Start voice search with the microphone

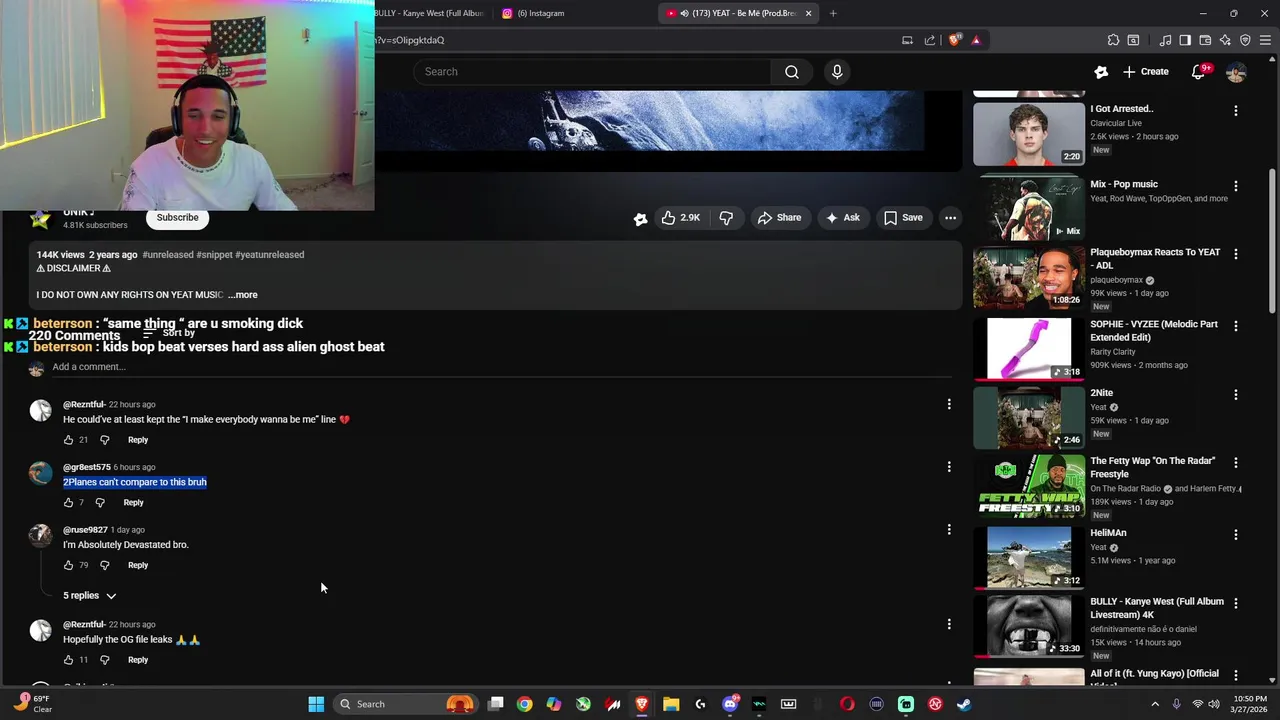[837, 72]
